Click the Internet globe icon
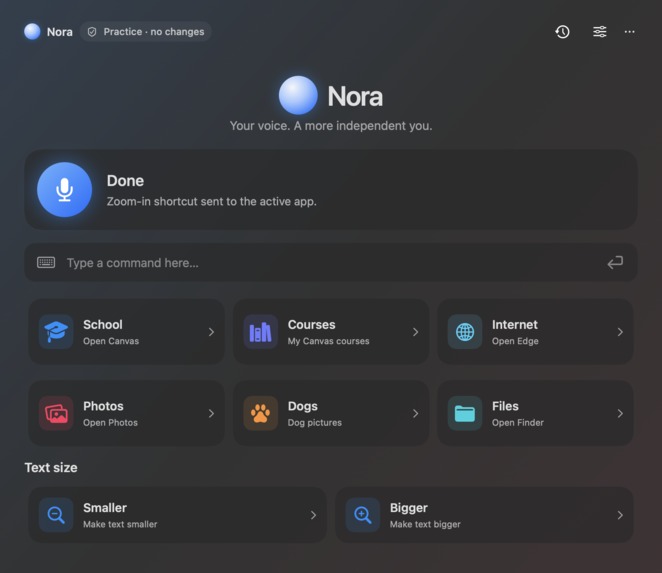The width and height of the screenshot is (662, 573). (465, 331)
